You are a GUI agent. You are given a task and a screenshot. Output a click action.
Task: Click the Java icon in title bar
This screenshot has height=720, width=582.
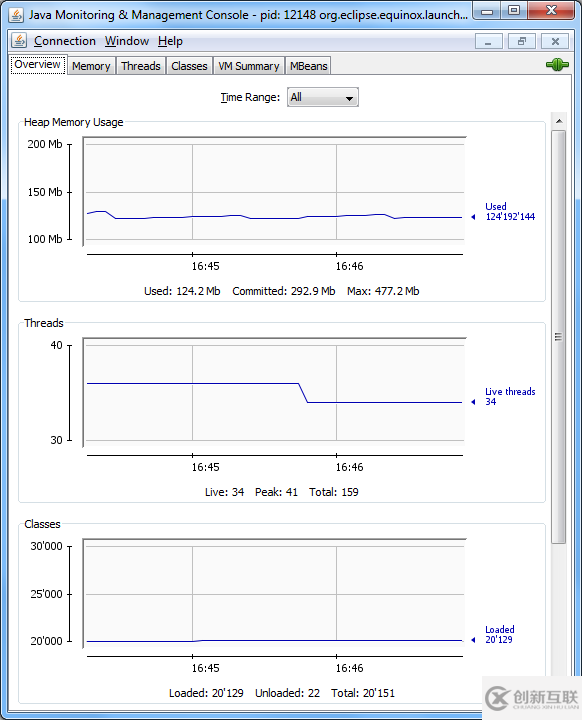(x=16, y=15)
